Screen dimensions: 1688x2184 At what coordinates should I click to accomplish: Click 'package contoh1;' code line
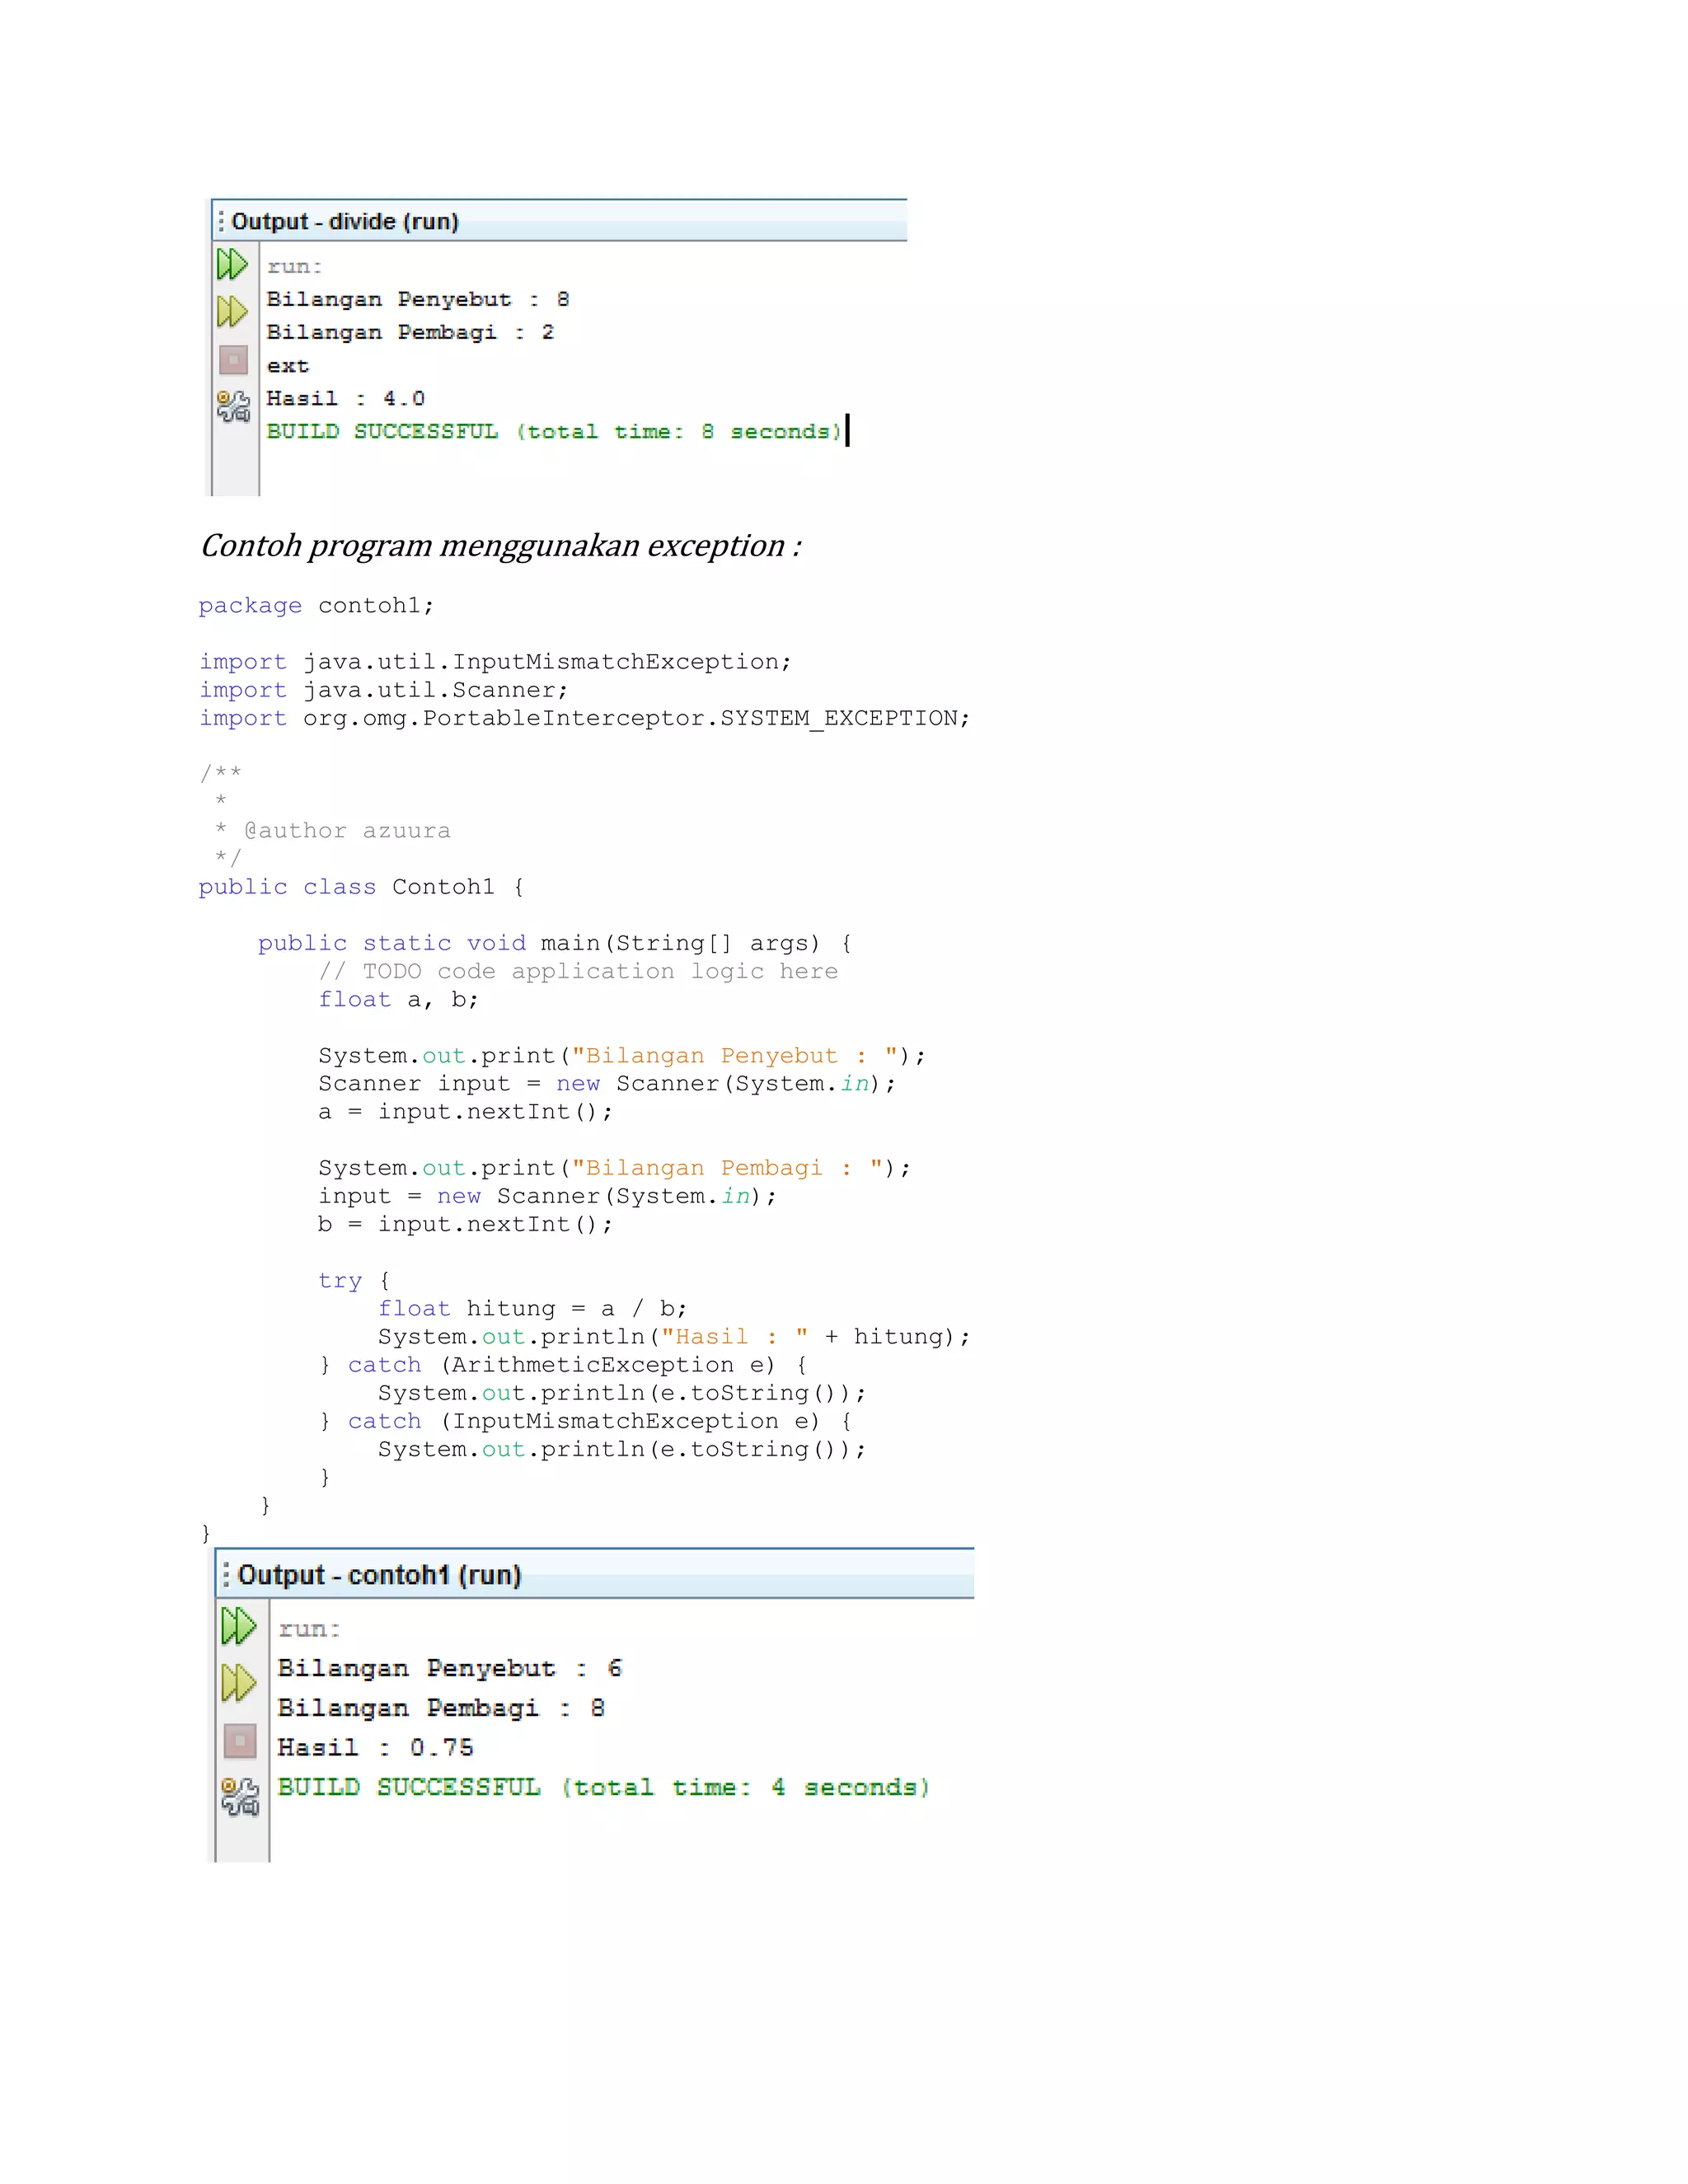point(316,606)
